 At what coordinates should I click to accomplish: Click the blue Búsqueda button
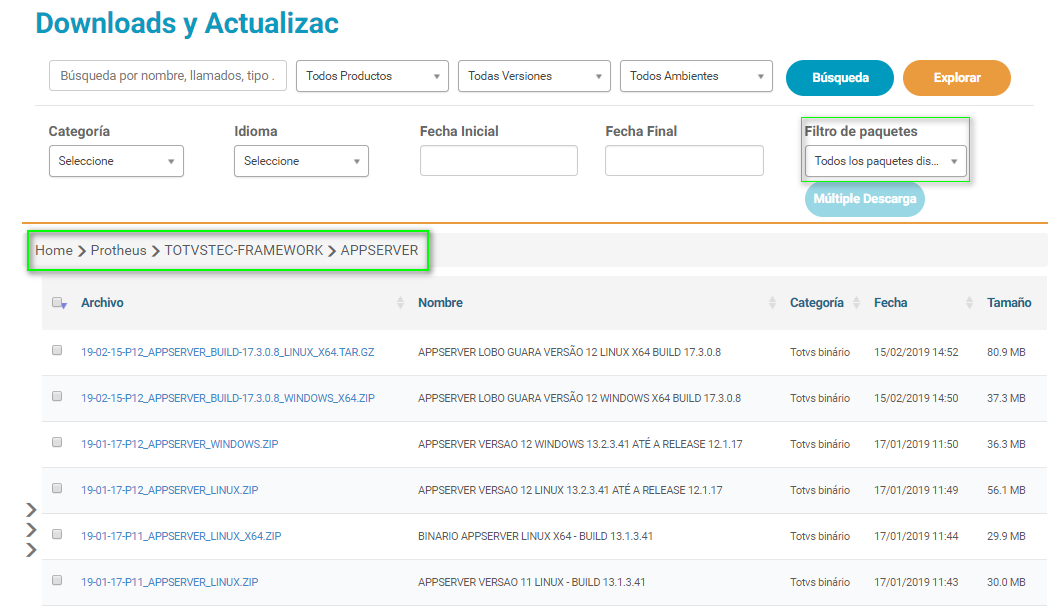pyautogui.click(x=840, y=78)
